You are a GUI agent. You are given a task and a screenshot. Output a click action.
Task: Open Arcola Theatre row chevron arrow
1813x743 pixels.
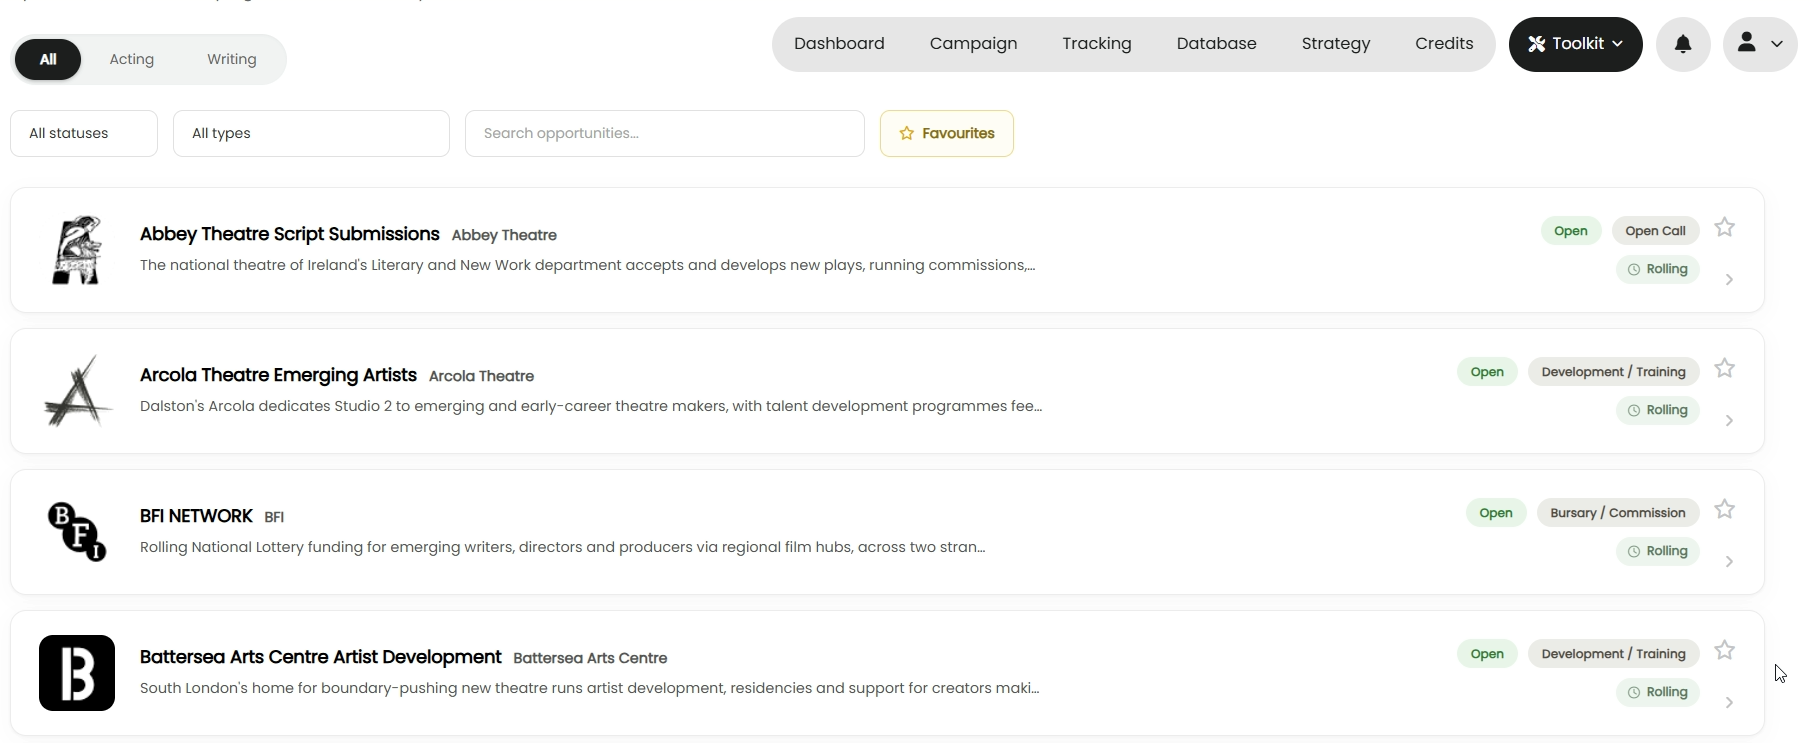[1729, 421]
